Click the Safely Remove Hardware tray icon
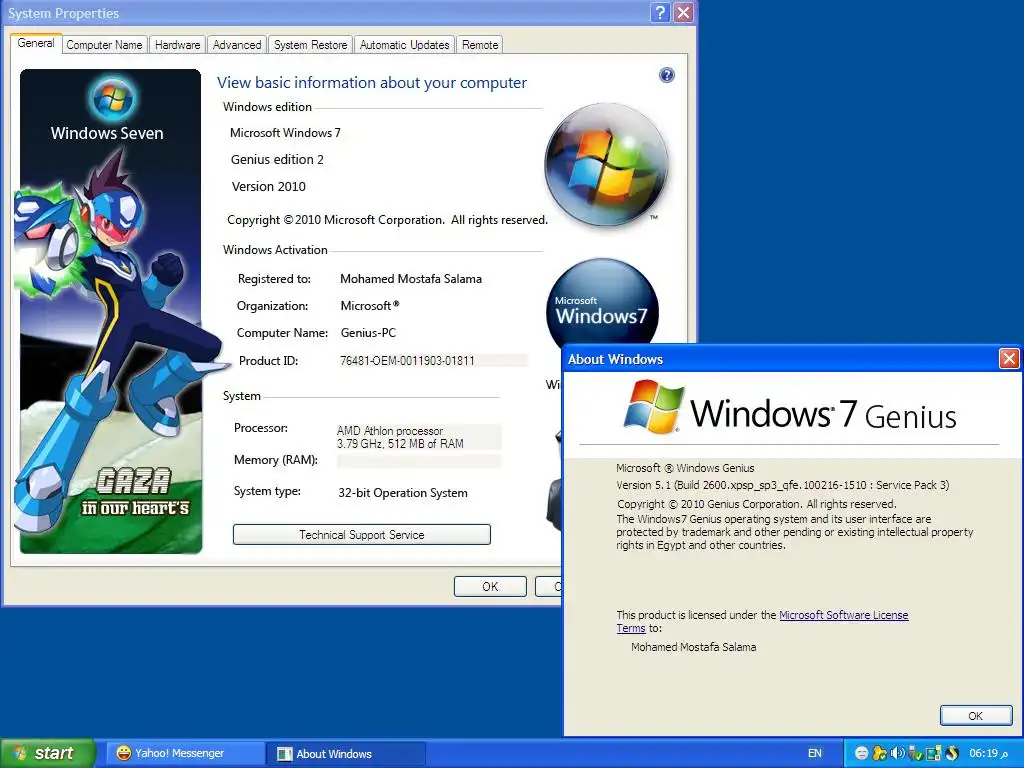The height and width of the screenshot is (768, 1024). click(916, 753)
